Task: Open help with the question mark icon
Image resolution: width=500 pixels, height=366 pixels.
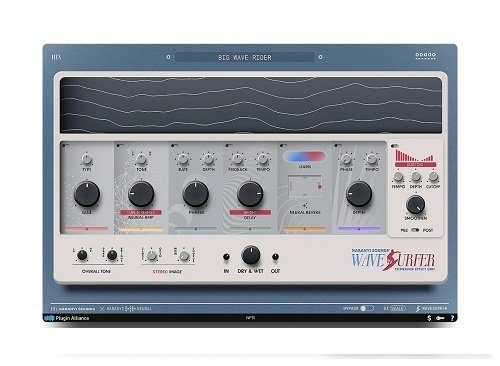Action: 452,318
